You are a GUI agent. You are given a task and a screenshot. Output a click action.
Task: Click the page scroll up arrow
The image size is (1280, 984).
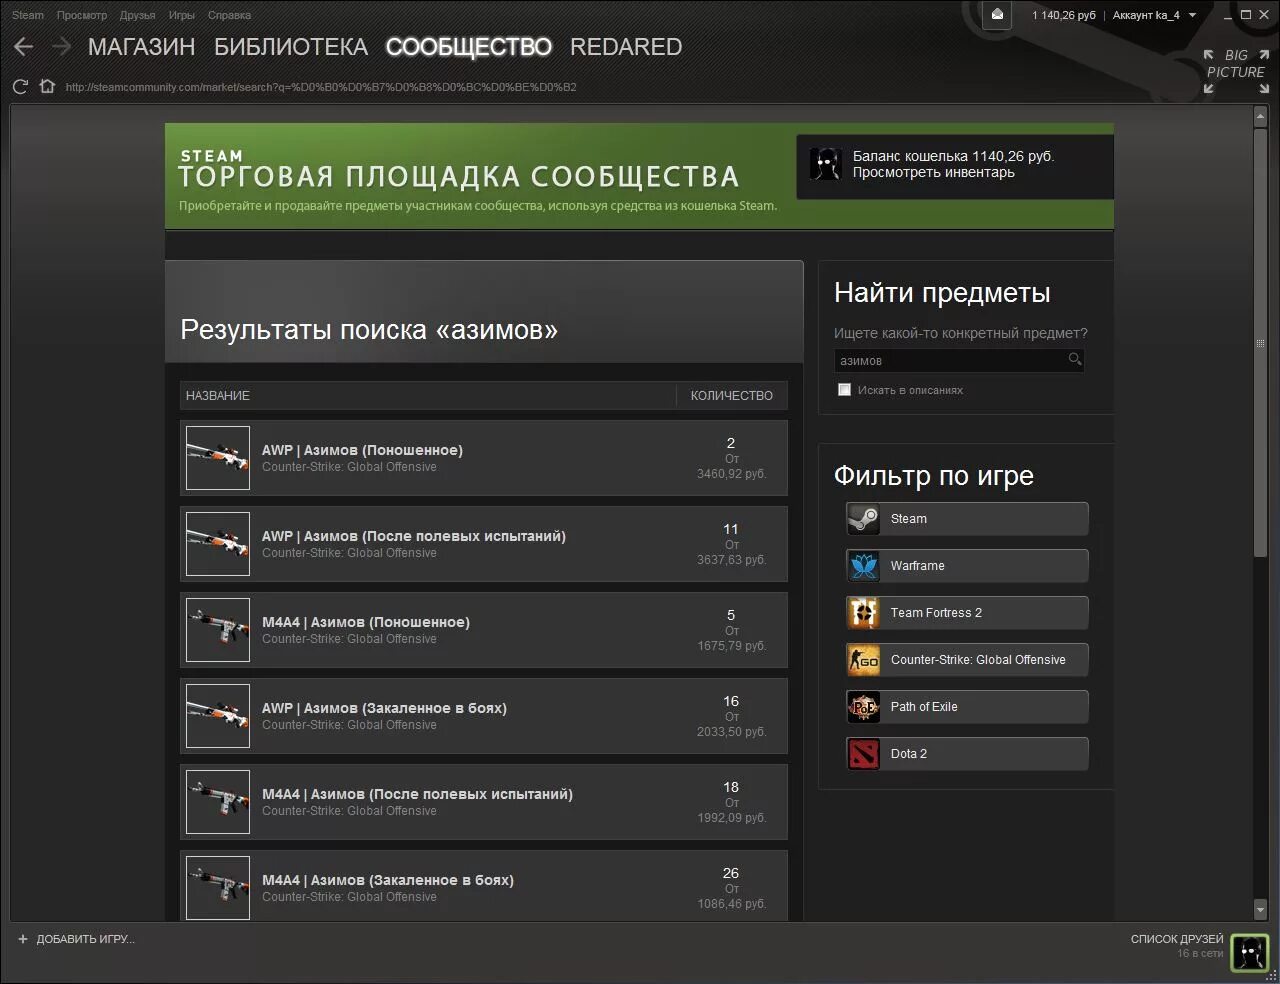(x=1260, y=117)
